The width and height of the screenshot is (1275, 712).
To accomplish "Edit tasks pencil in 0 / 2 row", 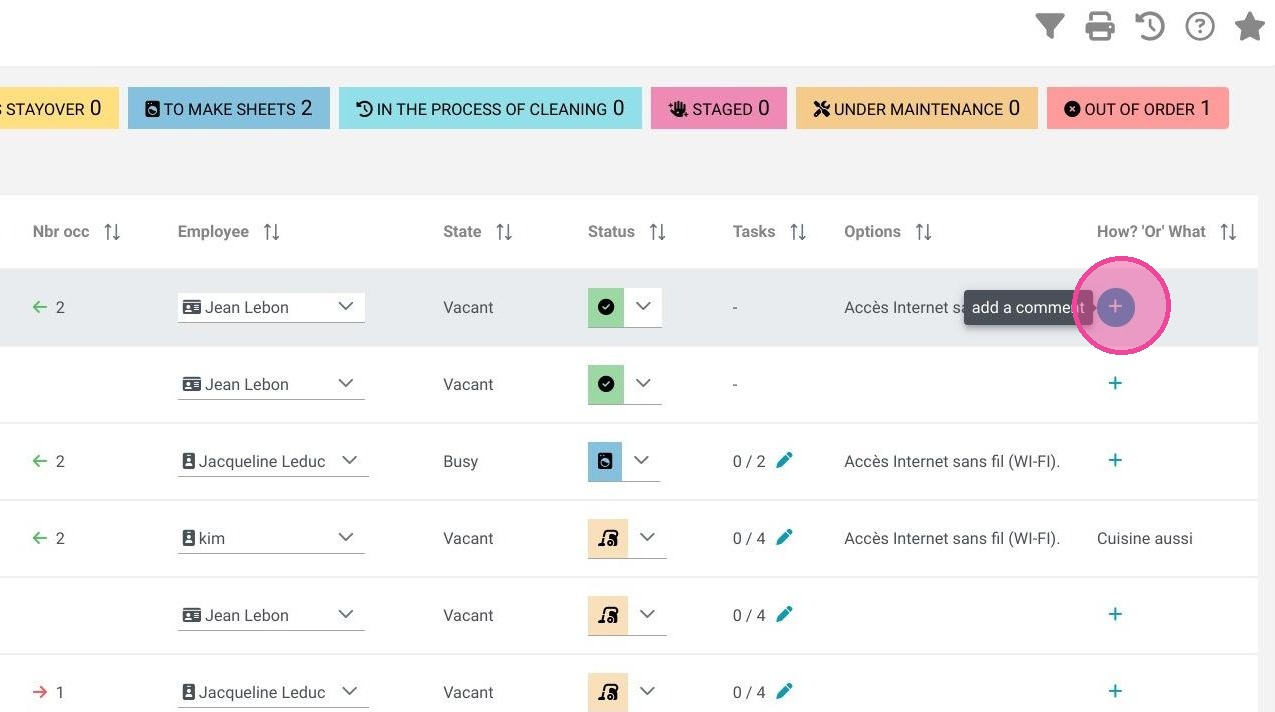I will pos(785,460).
